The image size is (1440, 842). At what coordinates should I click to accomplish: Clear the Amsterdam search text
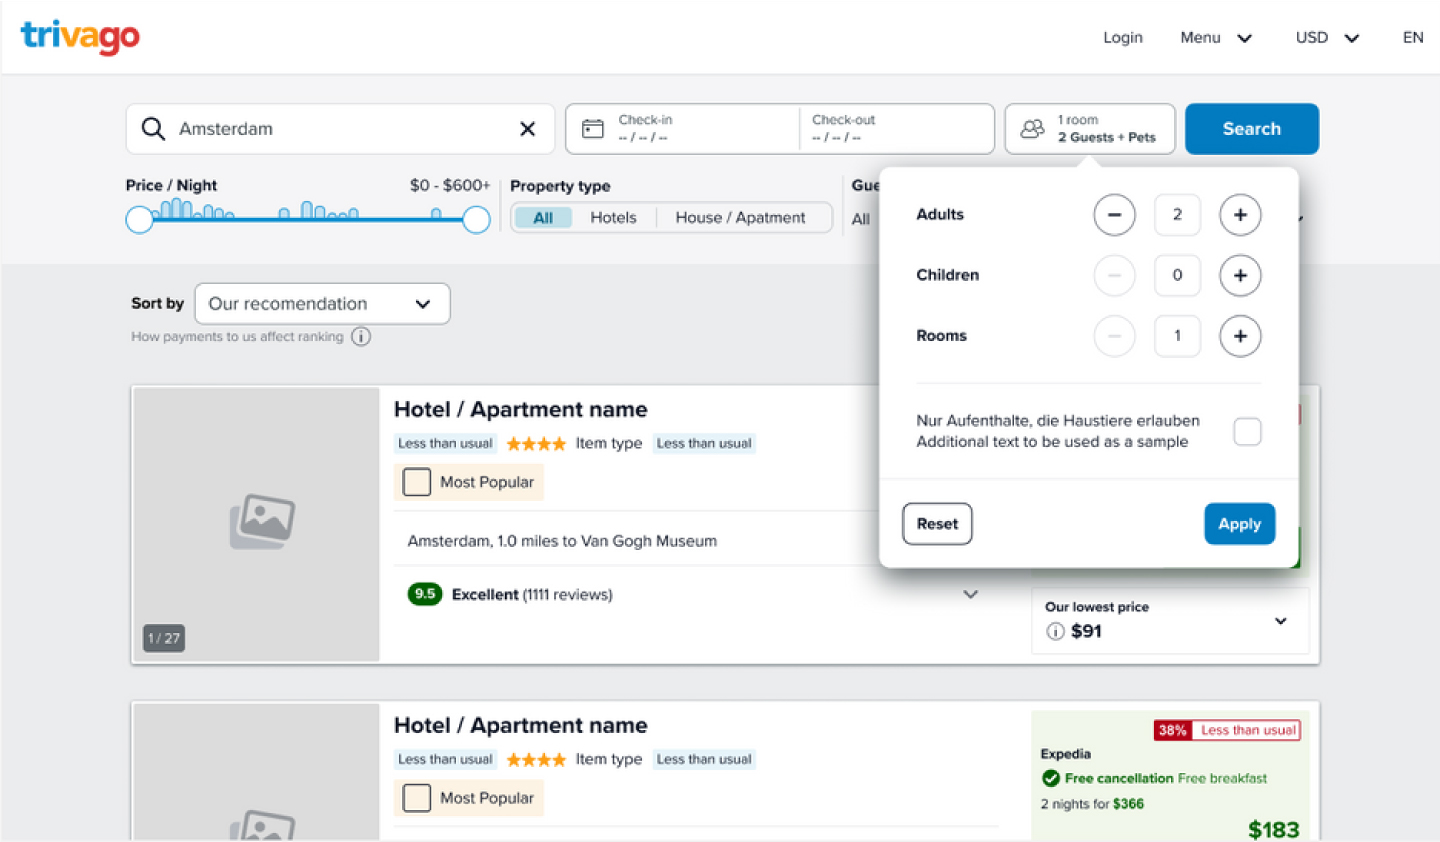(527, 129)
